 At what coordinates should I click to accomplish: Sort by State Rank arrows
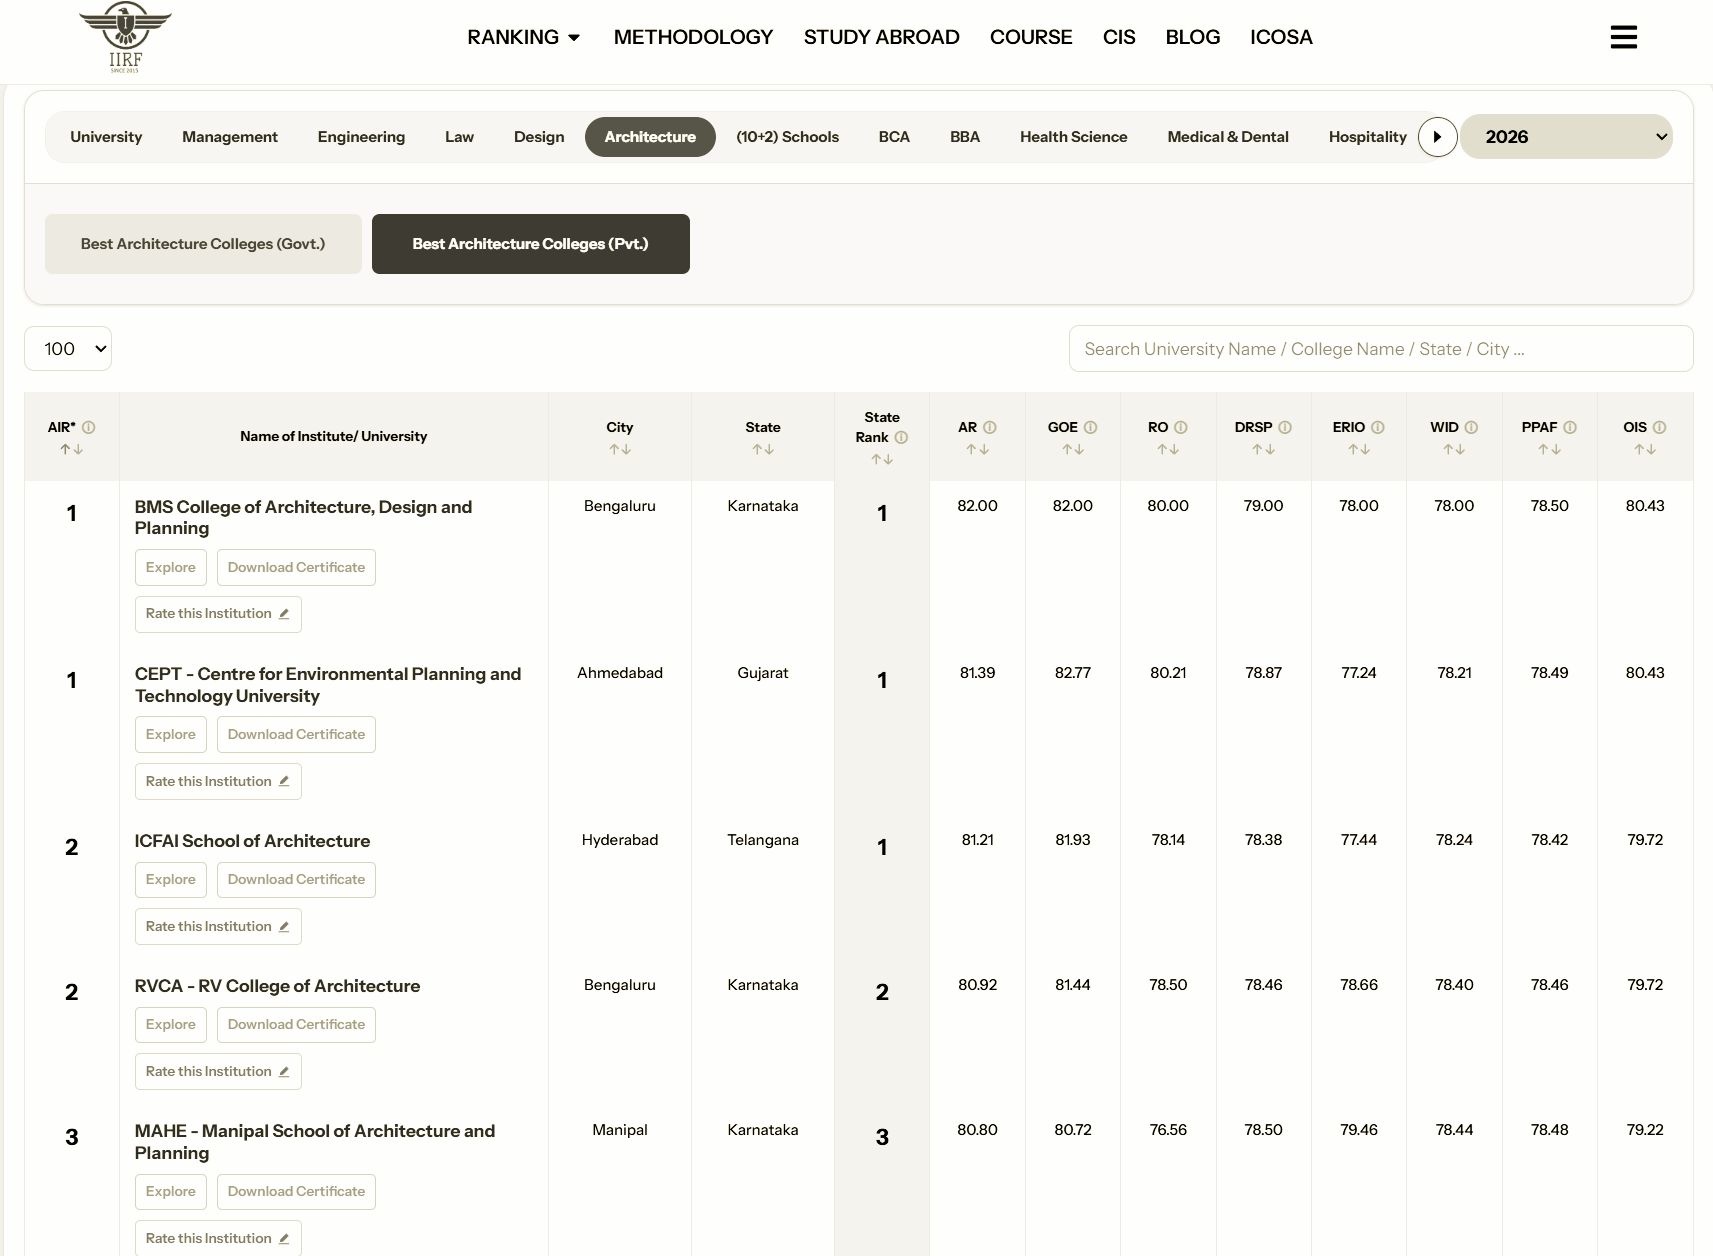[882, 459]
